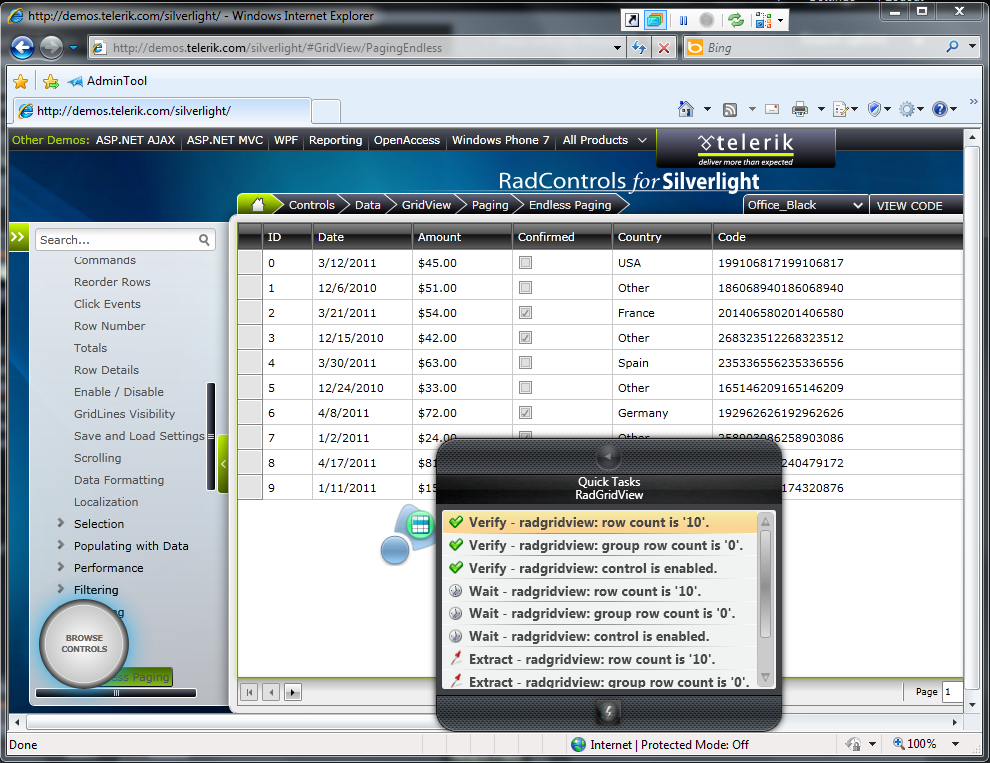Image resolution: width=990 pixels, height=763 pixels.
Task: Click the green refresh arrows recorder icon
Action: click(x=736, y=20)
